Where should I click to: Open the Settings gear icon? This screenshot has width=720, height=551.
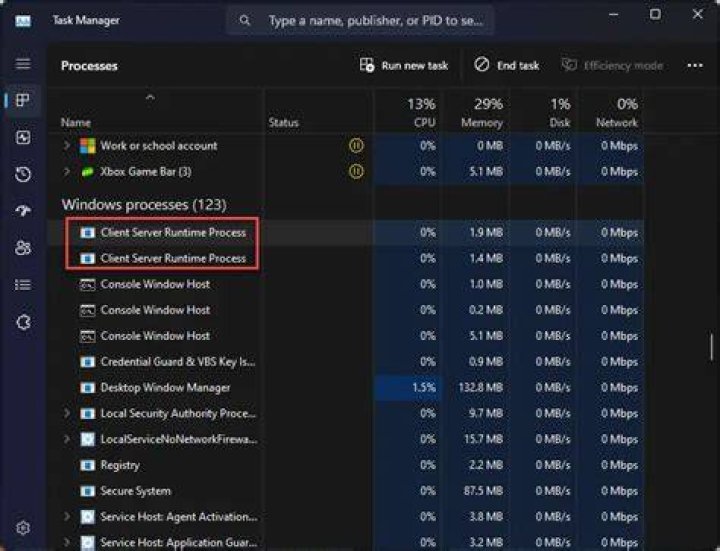[23, 528]
